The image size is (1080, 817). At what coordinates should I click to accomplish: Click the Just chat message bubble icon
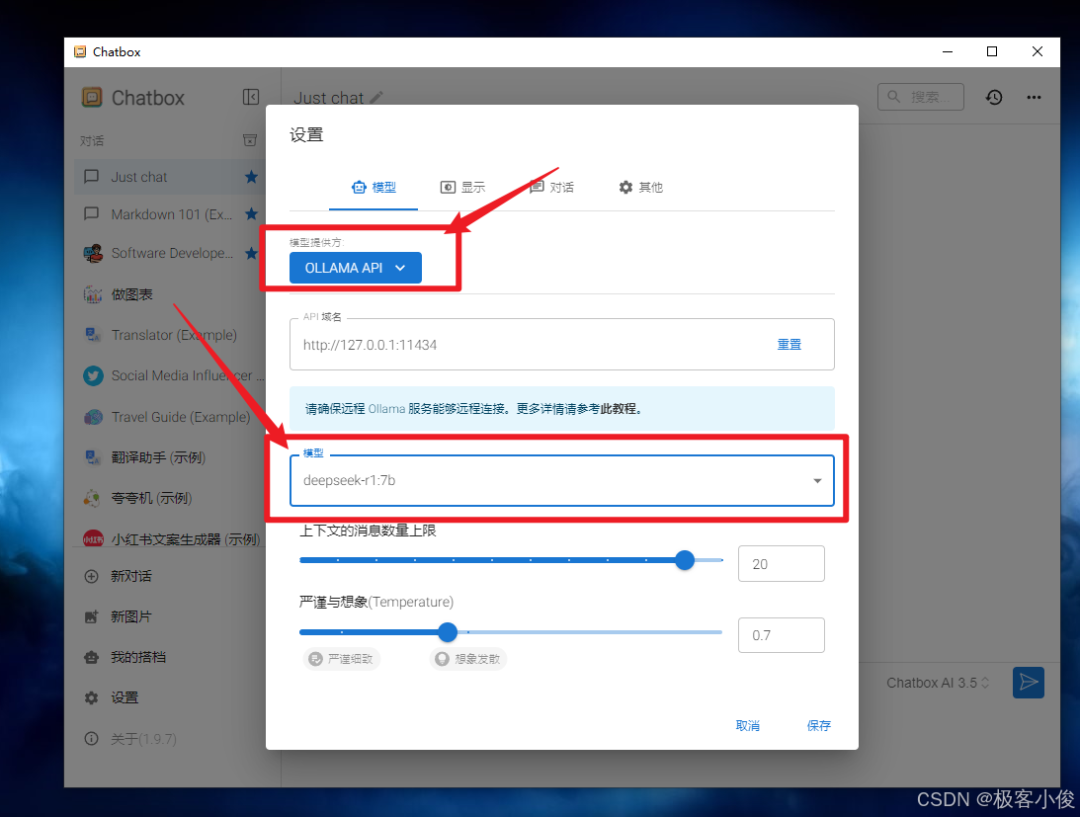(91, 176)
